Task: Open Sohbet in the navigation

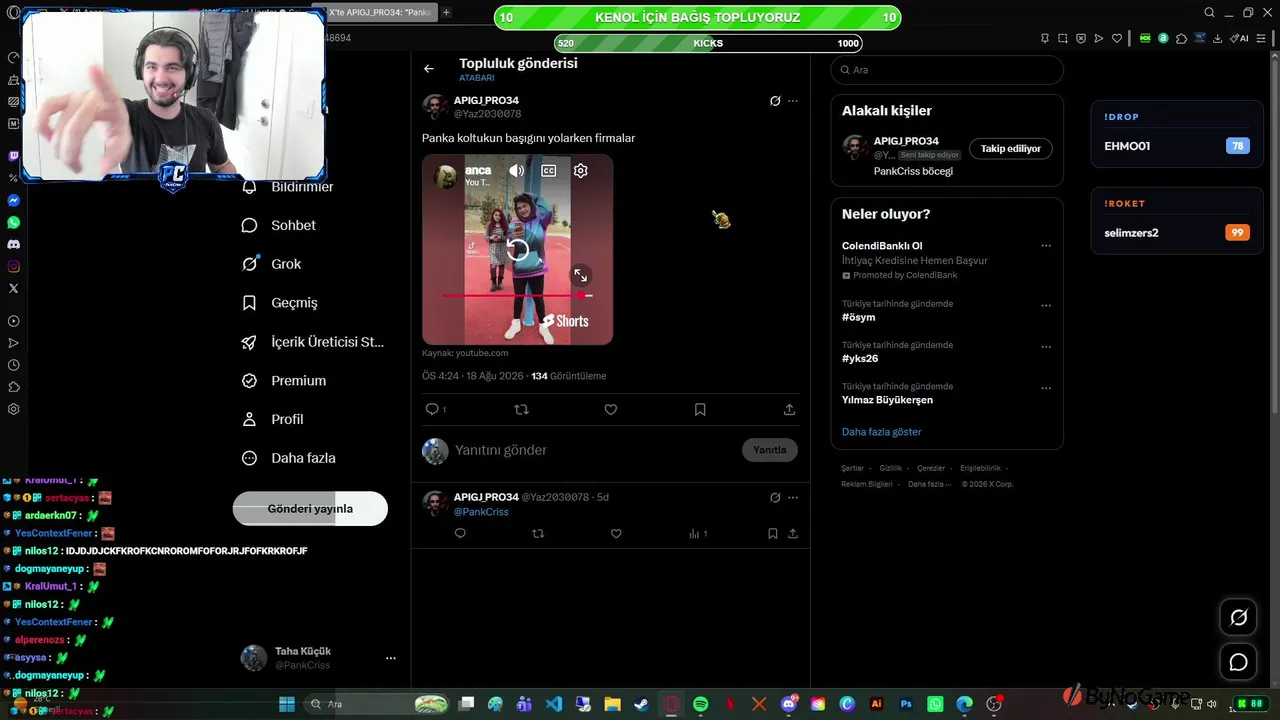Action: [x=279, y=225]
